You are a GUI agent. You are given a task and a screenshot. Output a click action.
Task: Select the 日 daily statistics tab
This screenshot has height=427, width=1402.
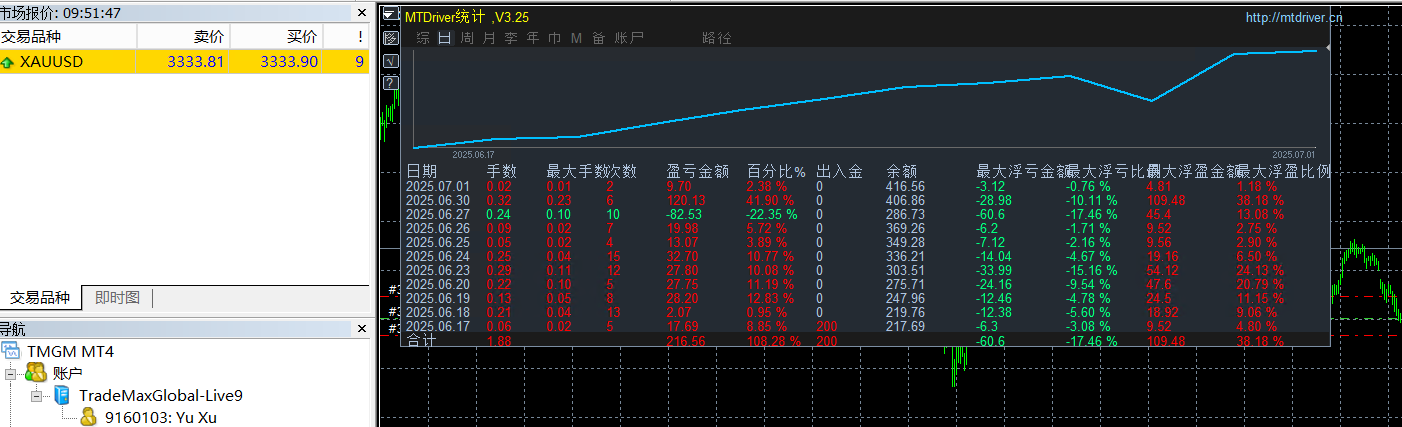click(445, 38)
